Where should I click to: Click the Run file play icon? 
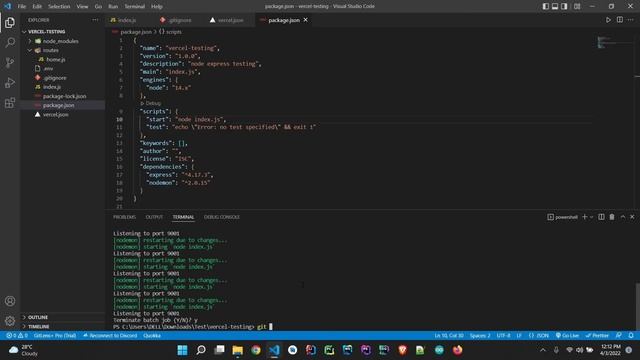point(608,20)
